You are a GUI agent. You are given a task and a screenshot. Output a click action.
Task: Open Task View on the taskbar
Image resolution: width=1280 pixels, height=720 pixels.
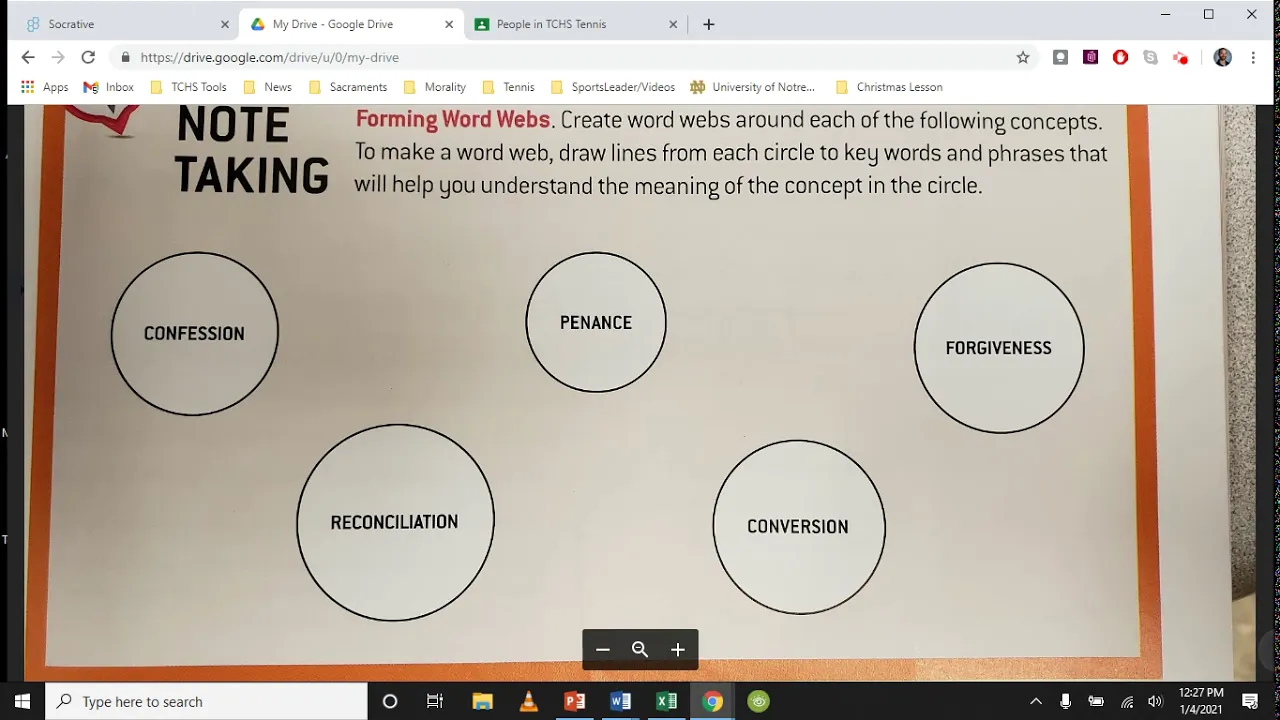tap(435, 701)
